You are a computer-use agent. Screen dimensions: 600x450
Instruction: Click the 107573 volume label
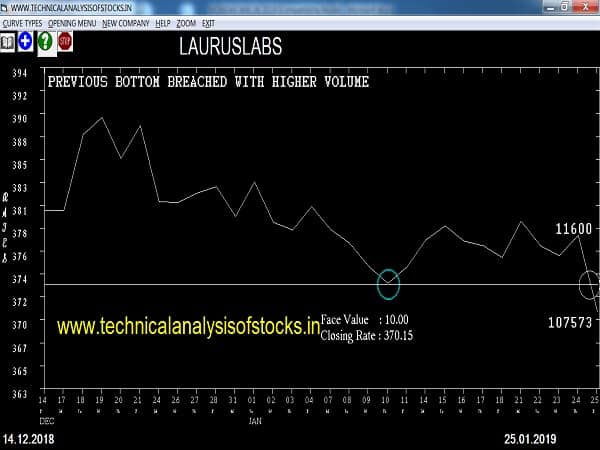point(571,323)
